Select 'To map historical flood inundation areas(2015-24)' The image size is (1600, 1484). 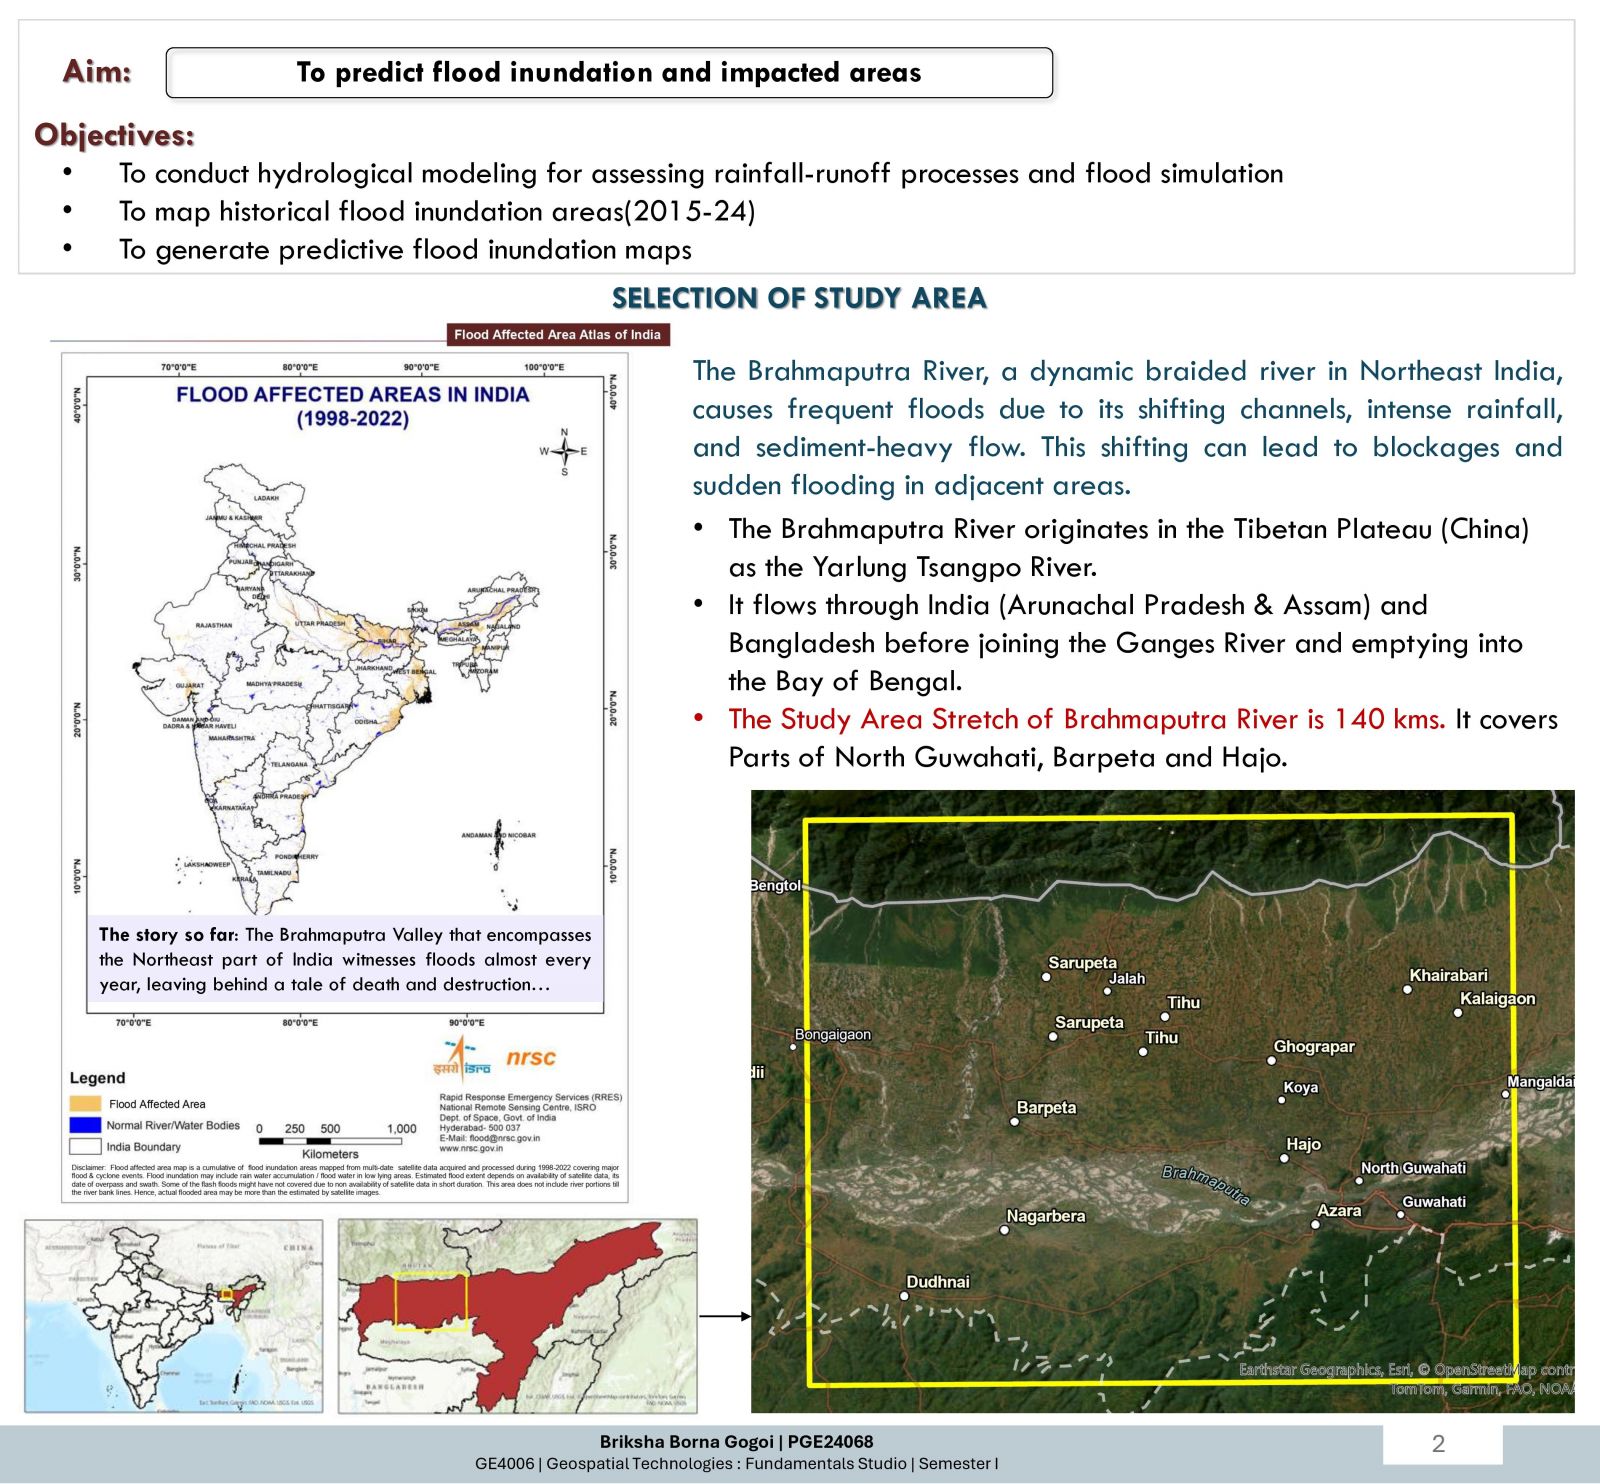point(437,211)
